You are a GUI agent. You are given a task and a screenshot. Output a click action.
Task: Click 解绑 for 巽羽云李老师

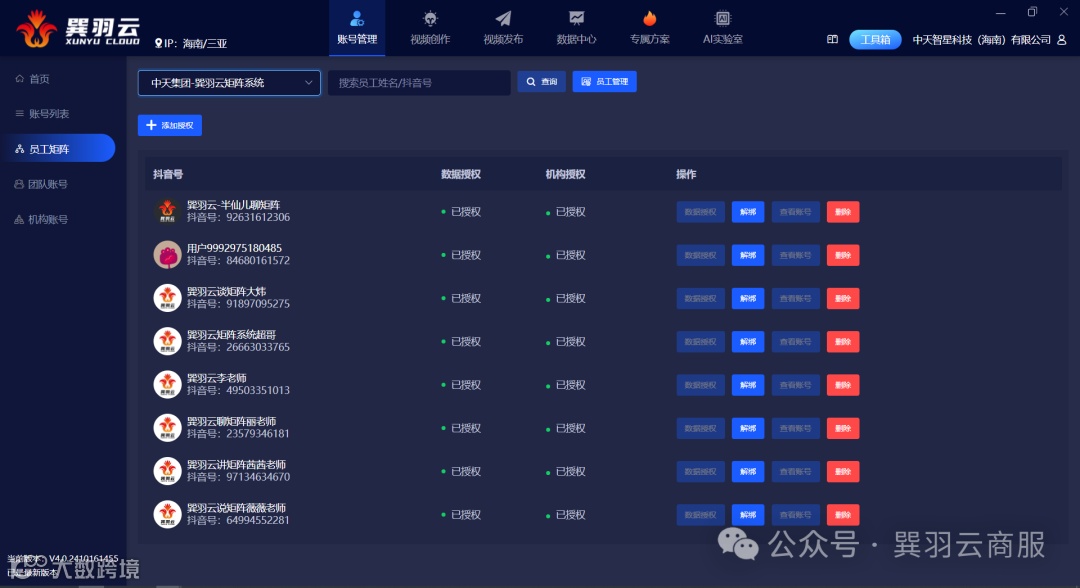pos(747,385)
